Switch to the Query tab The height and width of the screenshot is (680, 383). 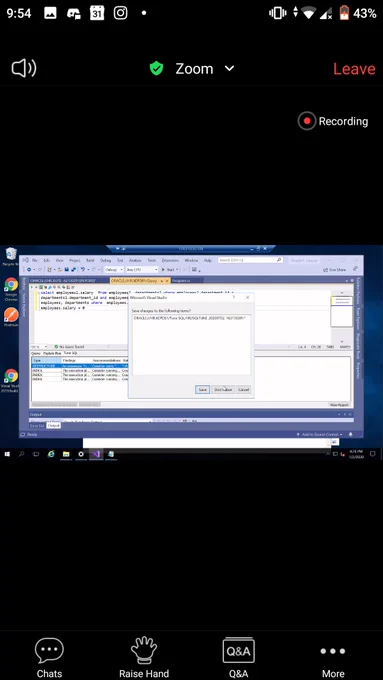35,353
